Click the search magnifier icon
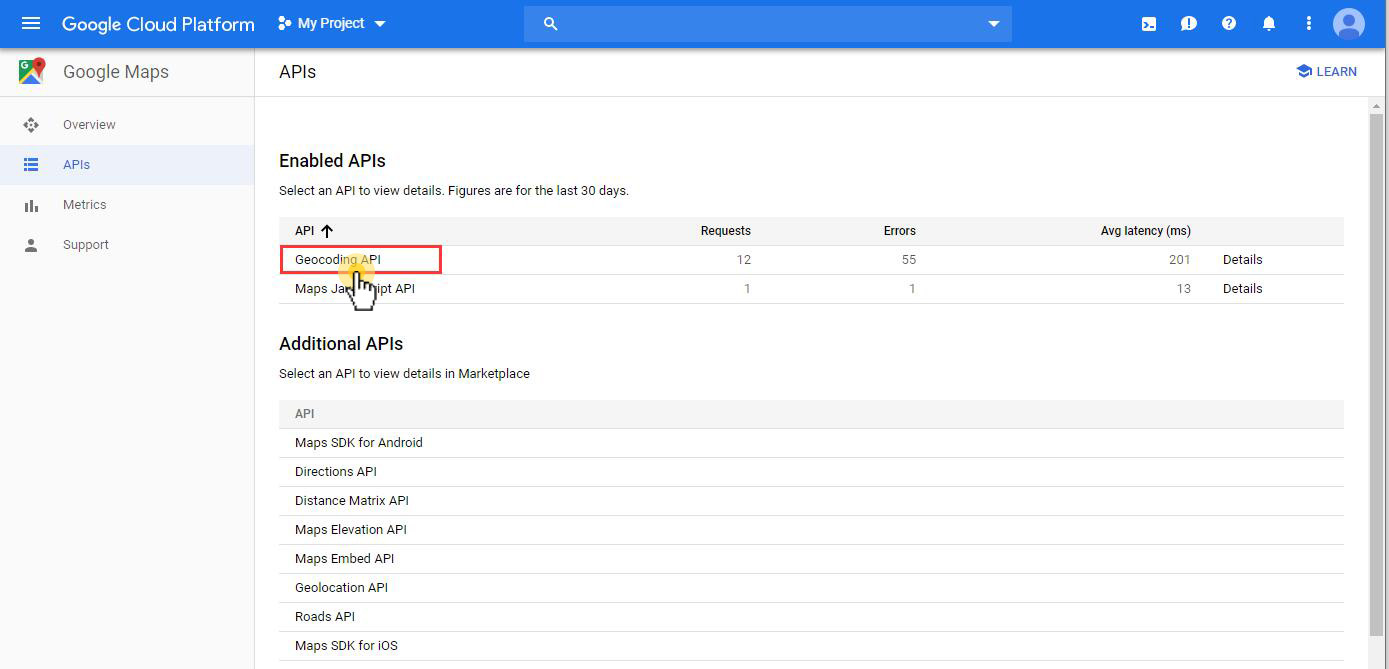This screenshot has height=669, width=1389. (x=550, y=23)
